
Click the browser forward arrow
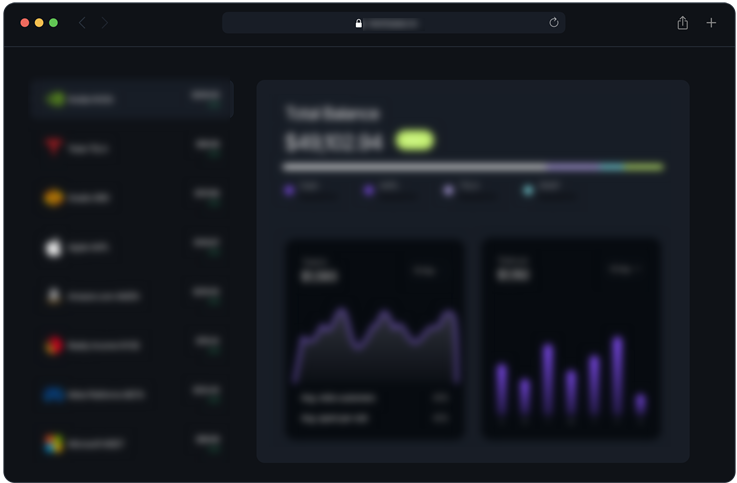pos(104,23)
